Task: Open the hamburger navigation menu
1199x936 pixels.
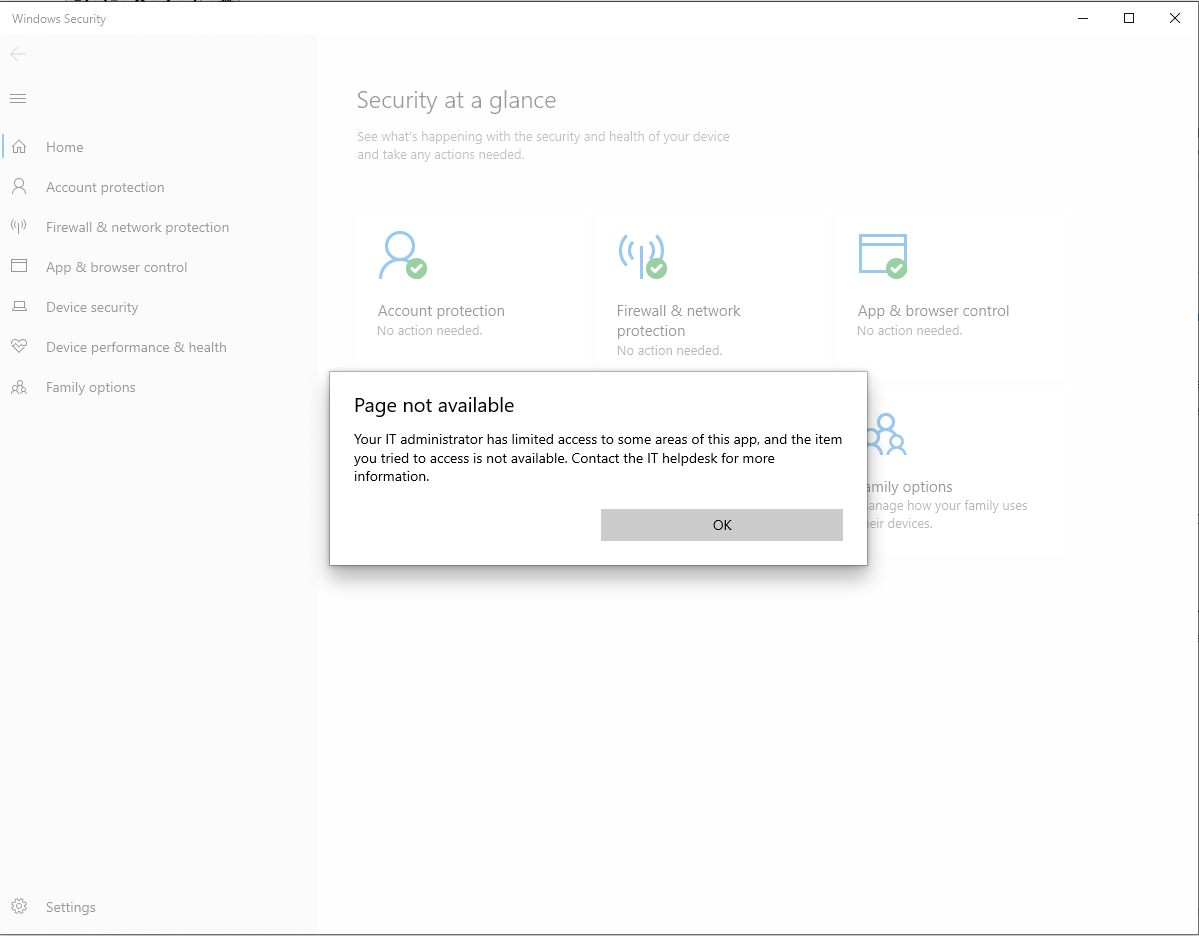Action: pyautogui.click(x=18, y=99)
